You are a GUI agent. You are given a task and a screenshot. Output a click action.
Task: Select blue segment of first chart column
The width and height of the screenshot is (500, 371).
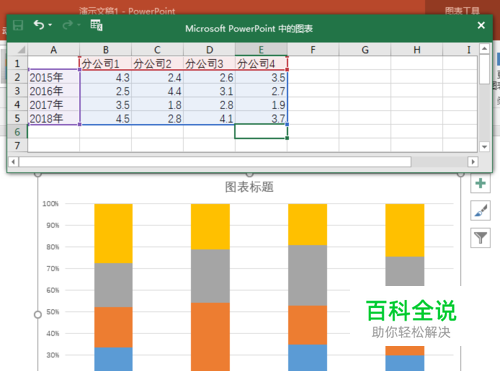coord(113,359)
